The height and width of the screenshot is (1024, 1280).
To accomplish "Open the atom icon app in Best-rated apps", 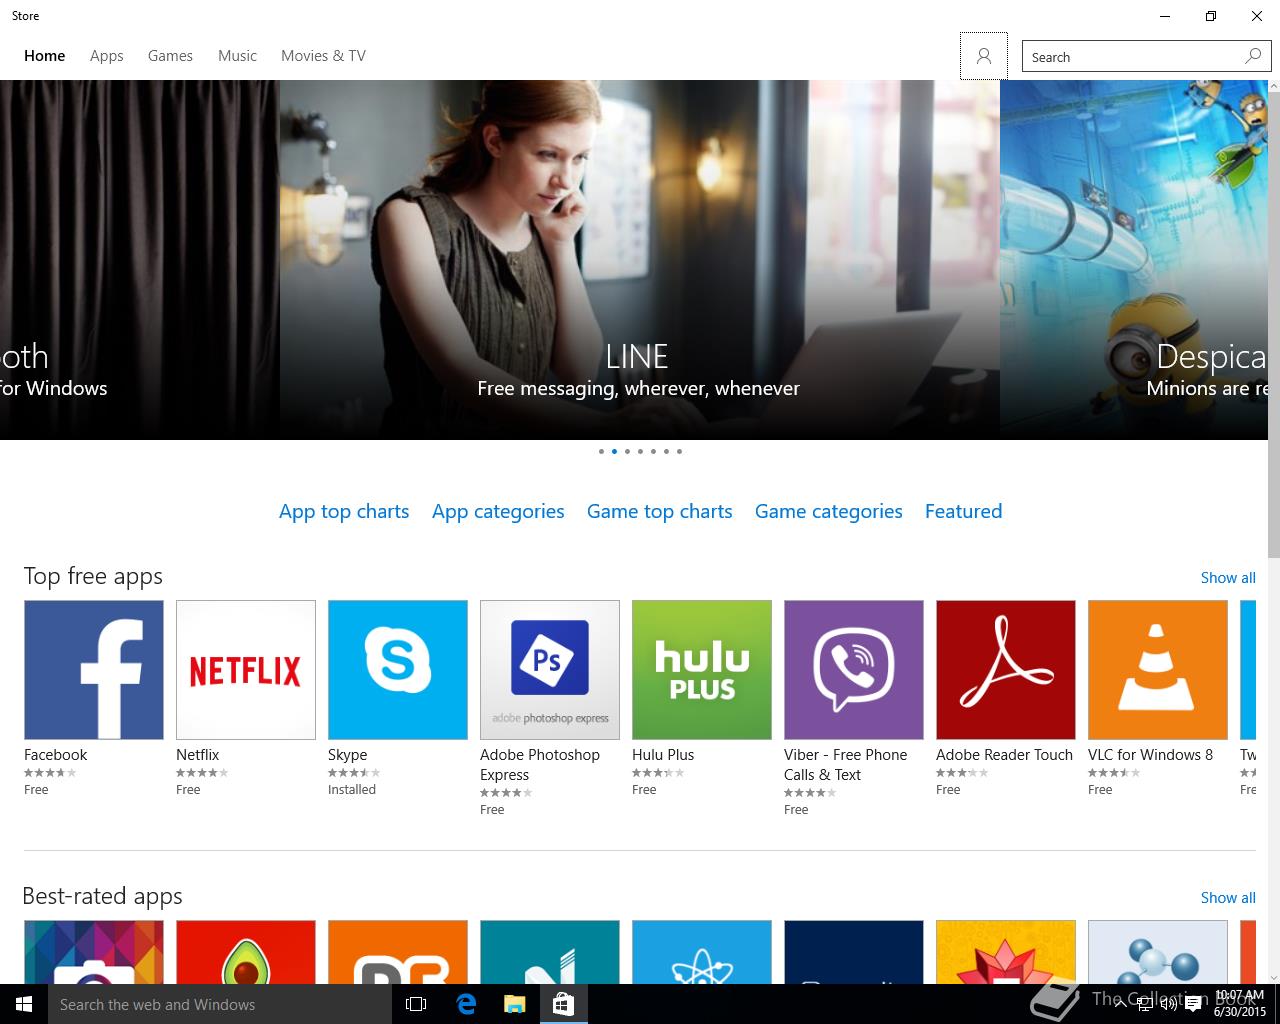I will [702, 952].
